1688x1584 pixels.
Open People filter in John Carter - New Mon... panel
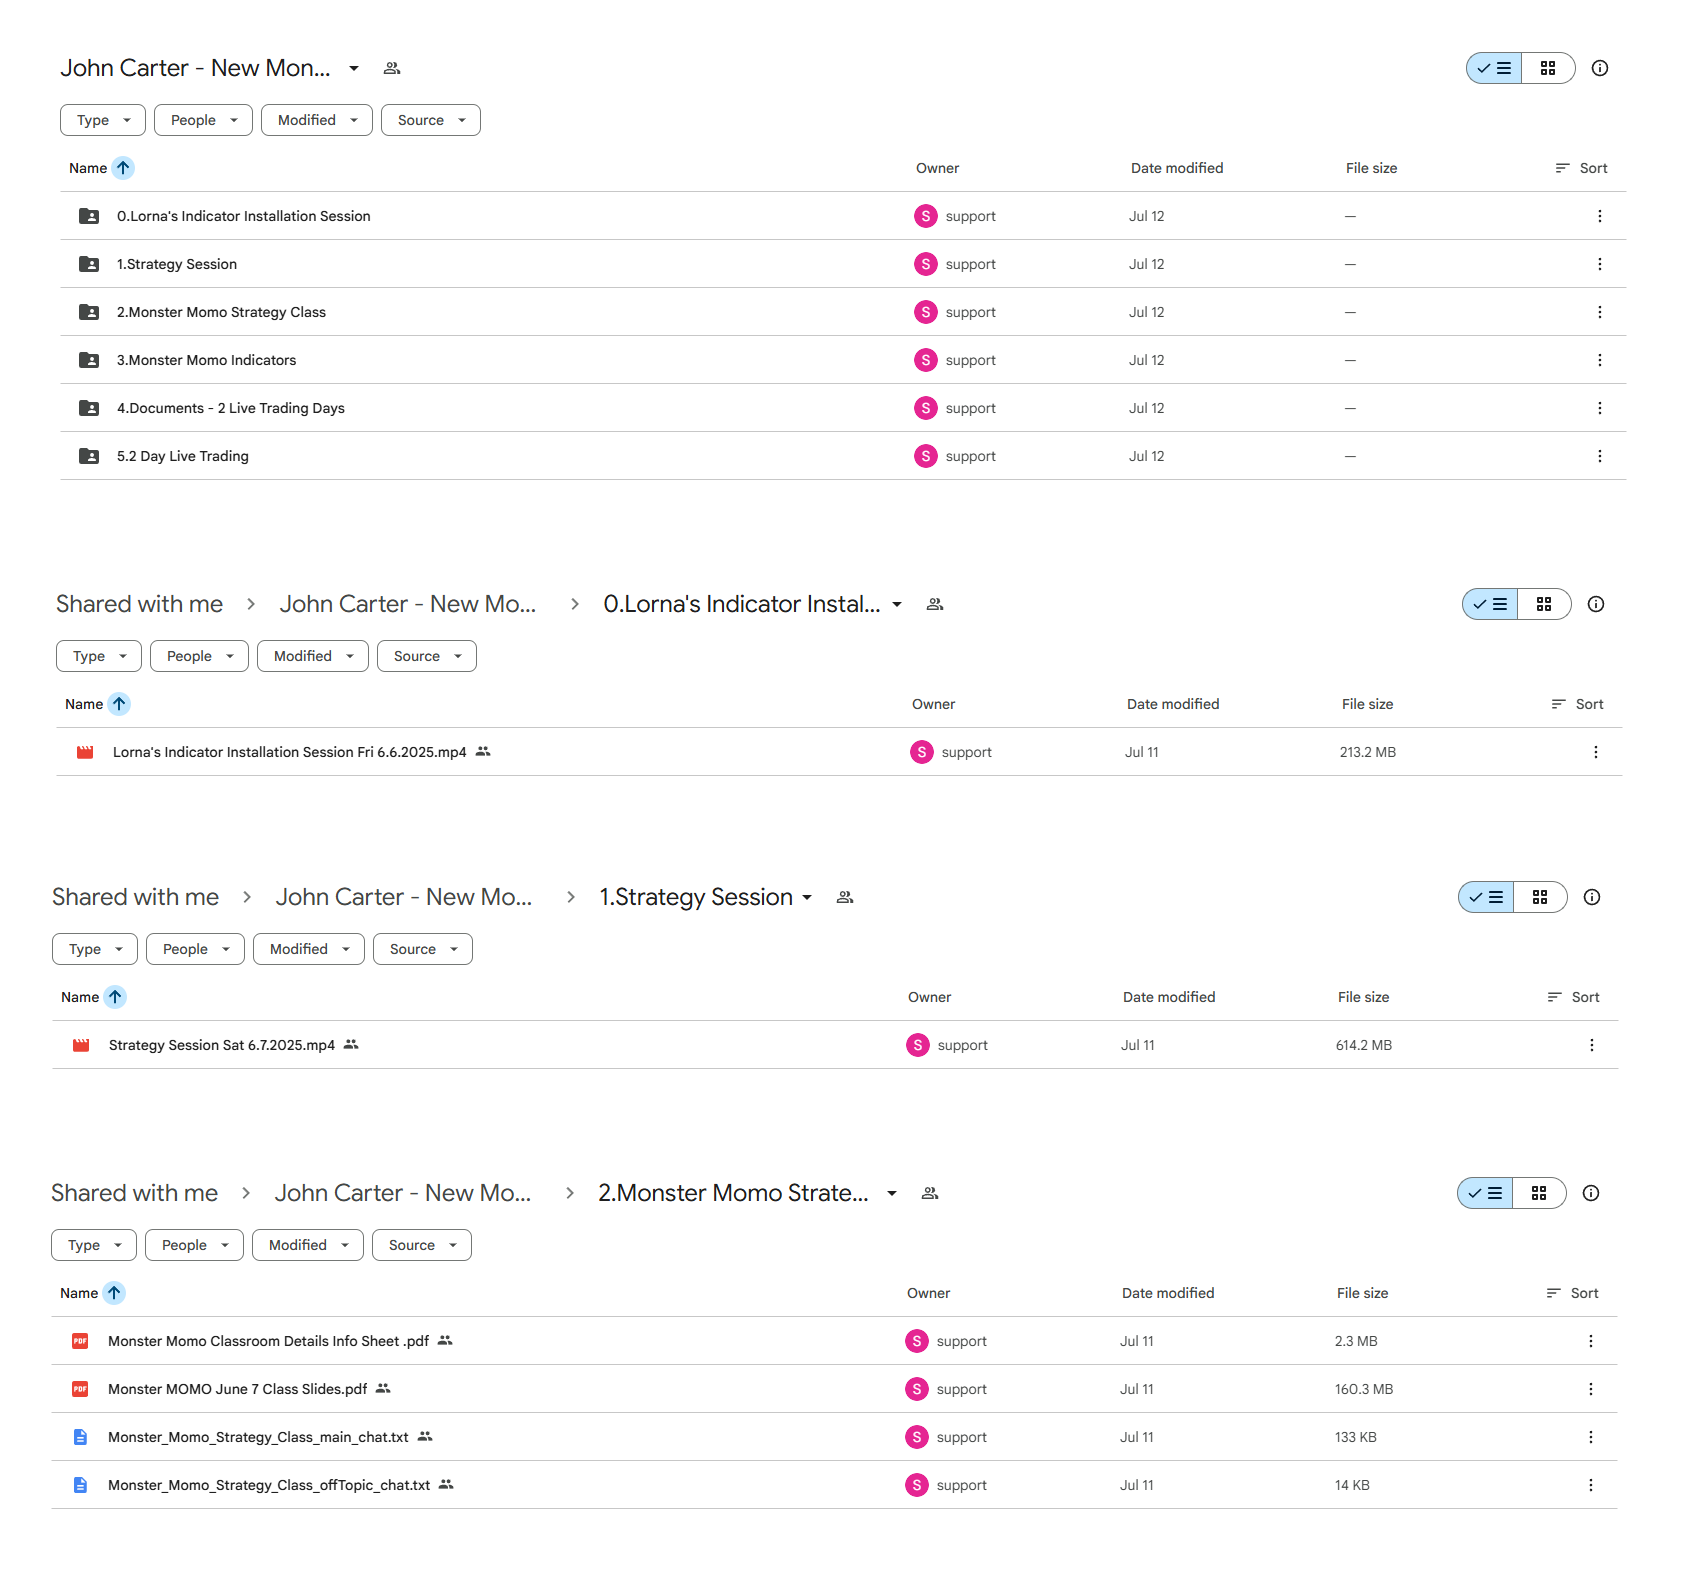(x=203, y=120)
